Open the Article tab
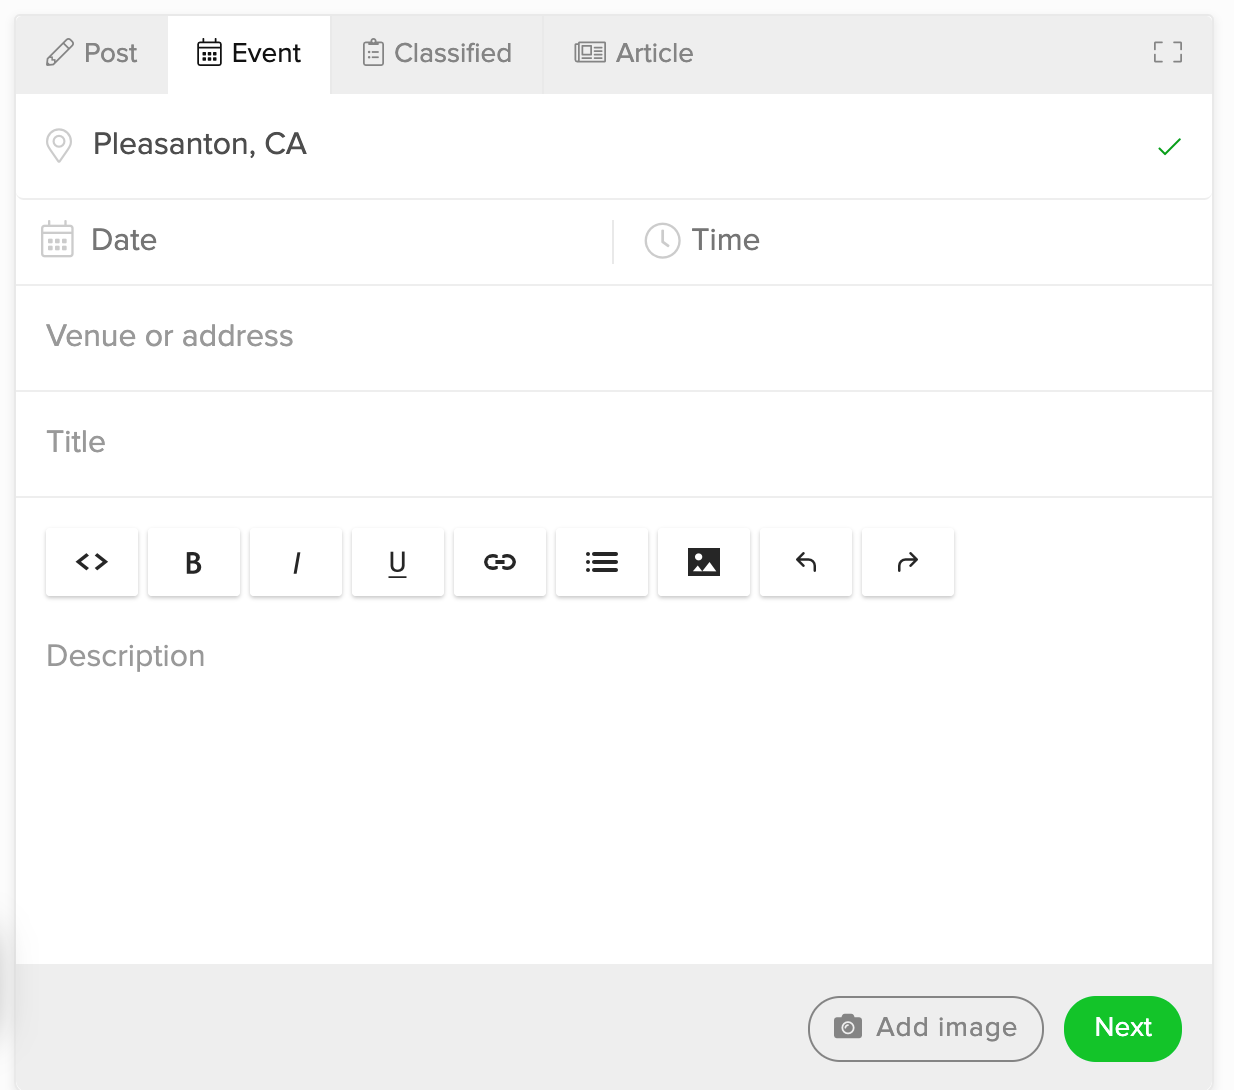Image resolution: width=1234 pixels, height=1090 pixels. 634,53
